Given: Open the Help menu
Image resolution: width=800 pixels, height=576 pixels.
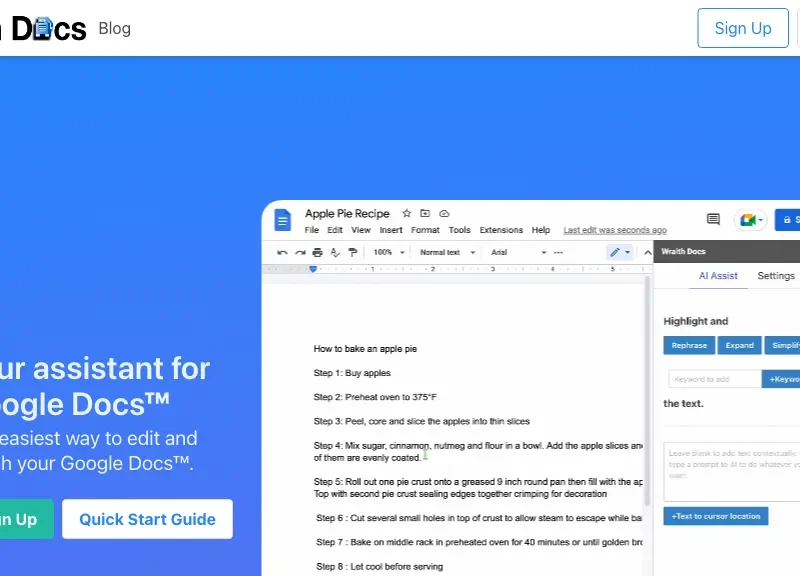Looking at the screenshot, I should tap(541, 230).
